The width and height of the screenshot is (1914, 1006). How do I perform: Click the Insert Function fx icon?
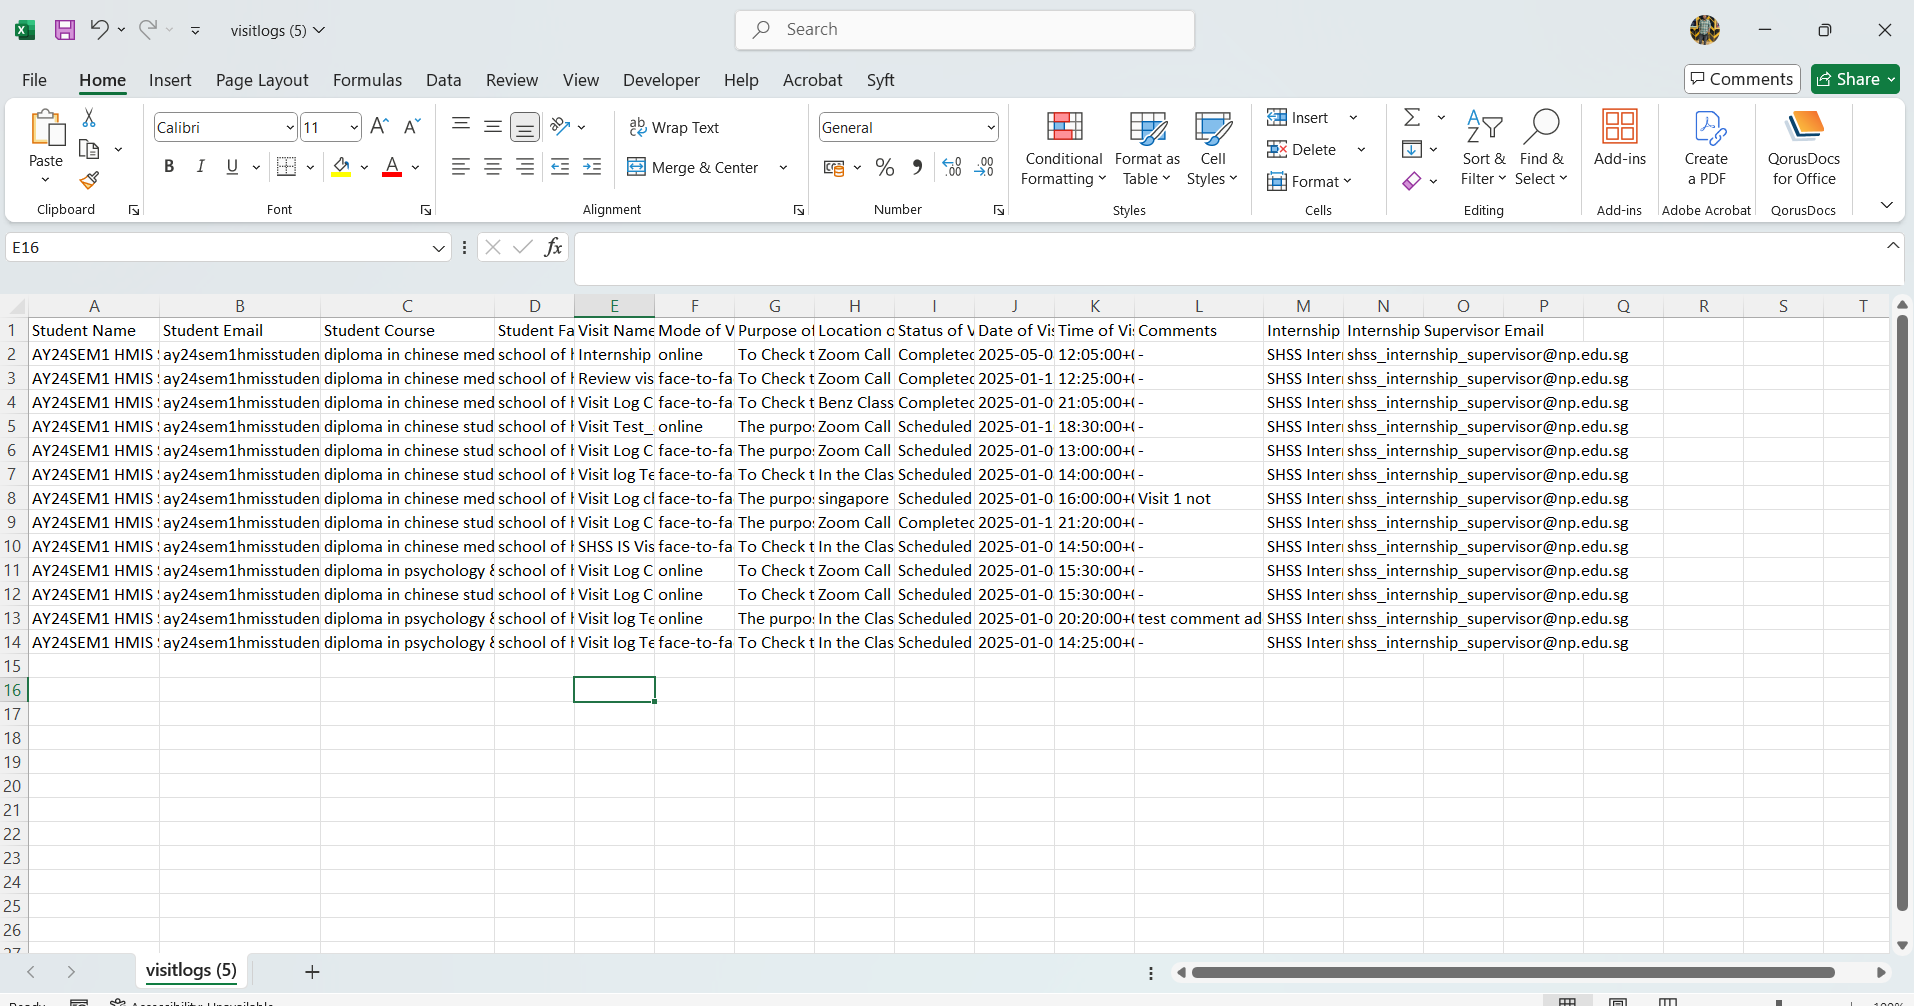553,247
